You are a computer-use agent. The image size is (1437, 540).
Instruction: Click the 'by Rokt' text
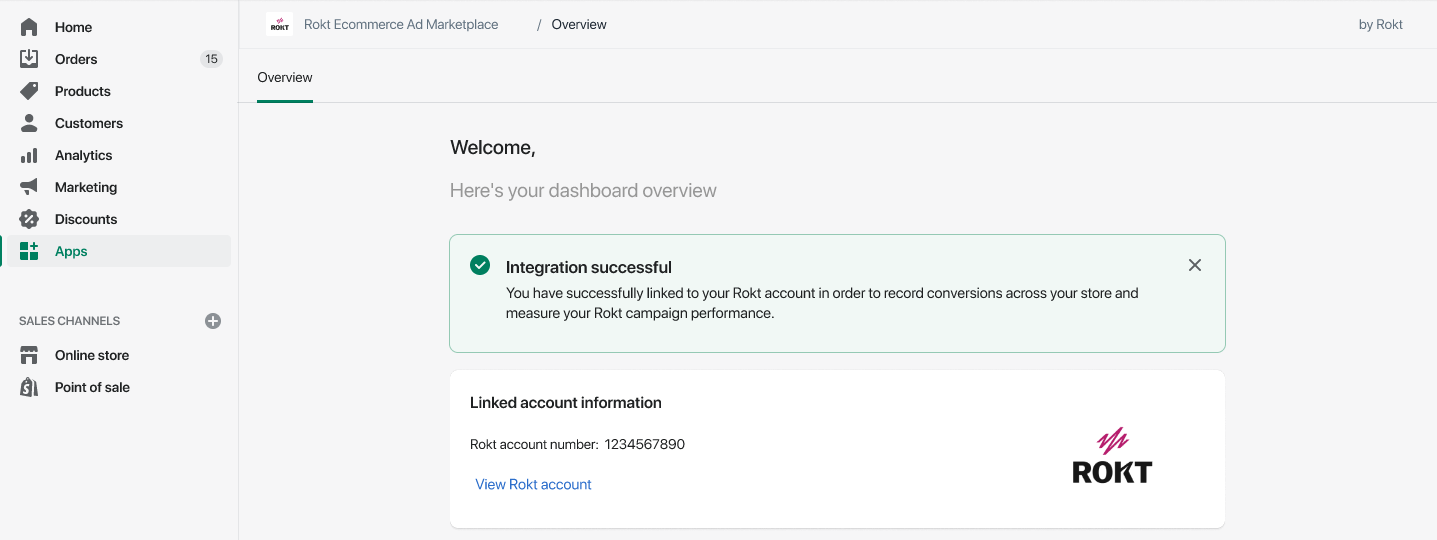click(1380, 25)
